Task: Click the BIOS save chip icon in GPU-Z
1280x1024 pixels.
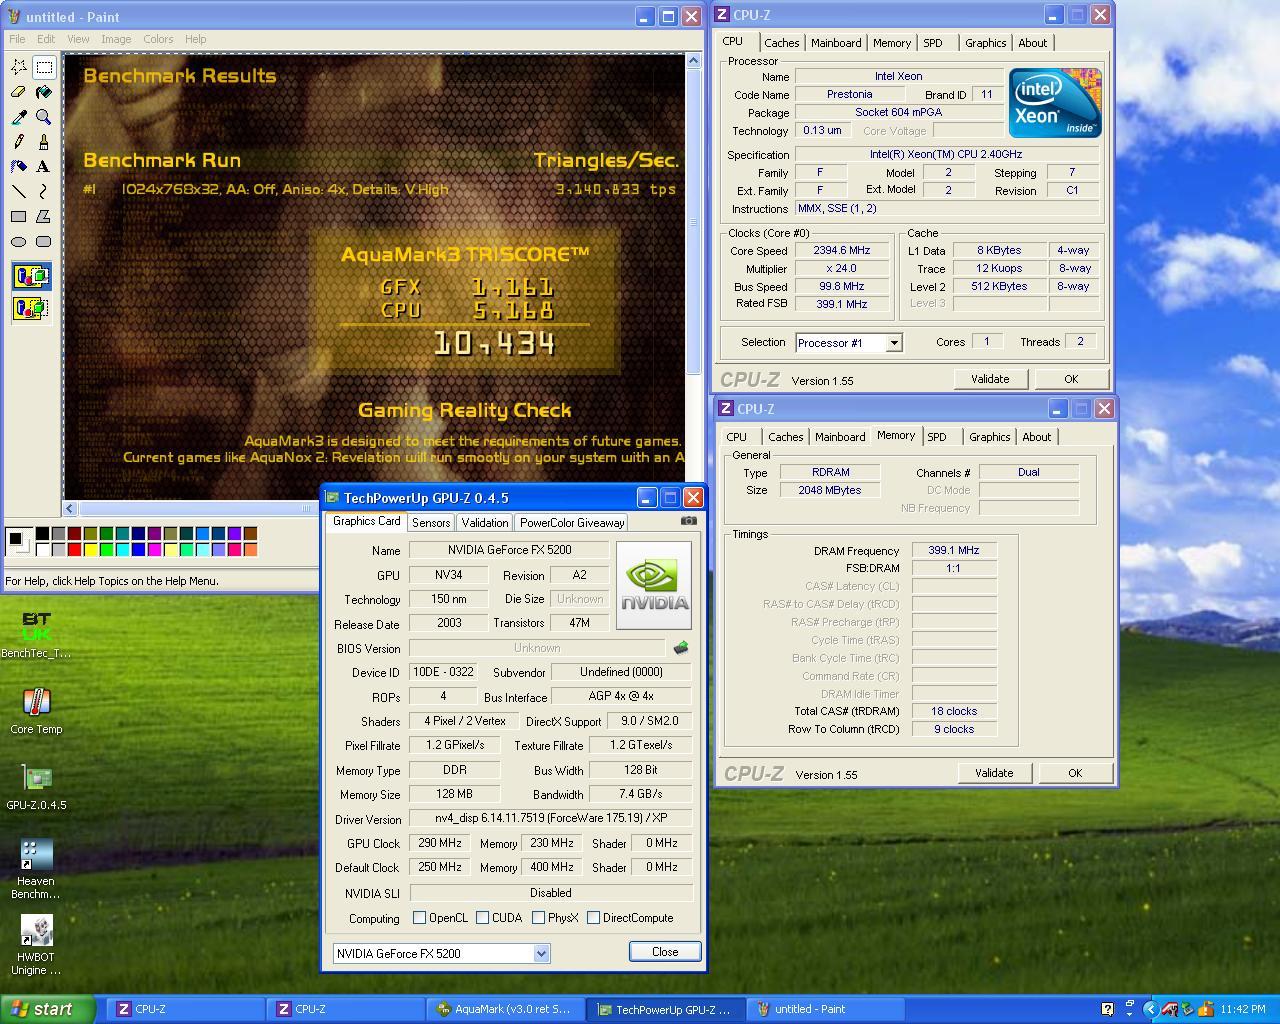Action: [681, 648]
